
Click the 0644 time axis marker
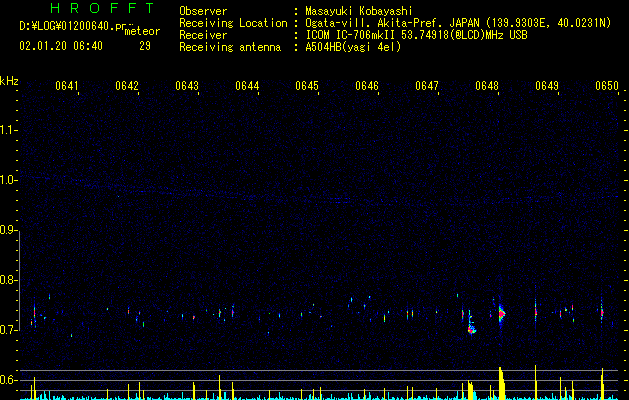pos(247,86)
